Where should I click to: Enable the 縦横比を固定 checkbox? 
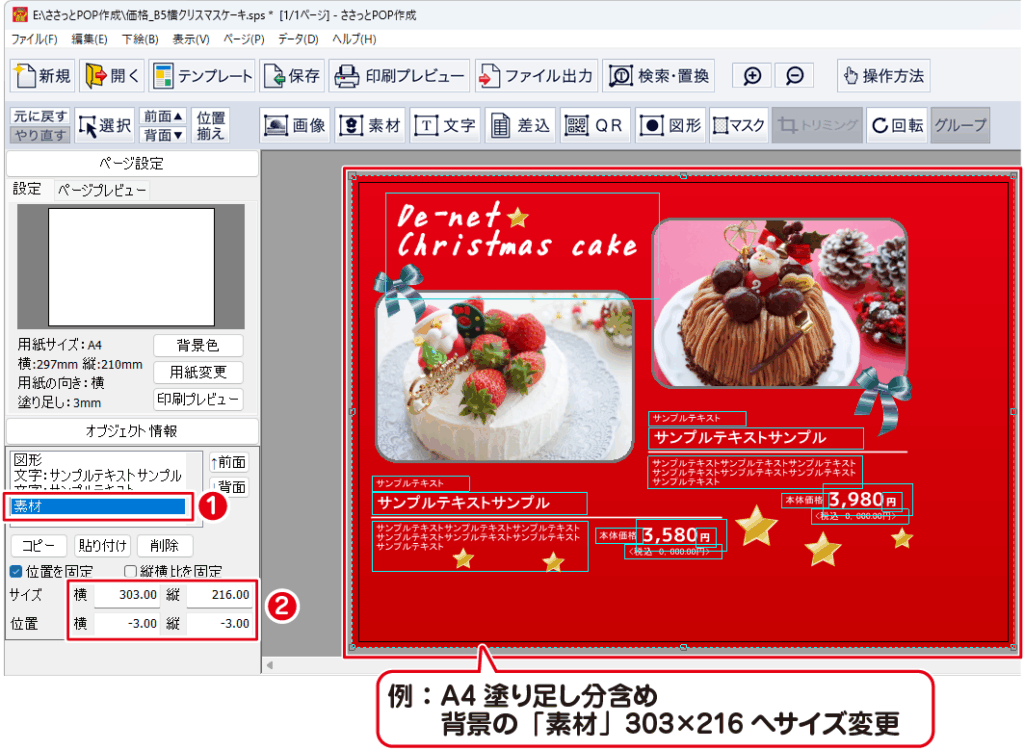tap(130, 572)
